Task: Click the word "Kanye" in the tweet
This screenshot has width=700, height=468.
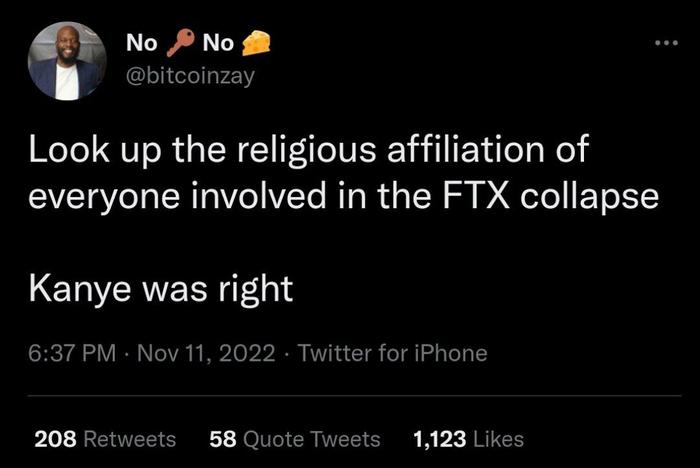Action: (x=73, y=288)
